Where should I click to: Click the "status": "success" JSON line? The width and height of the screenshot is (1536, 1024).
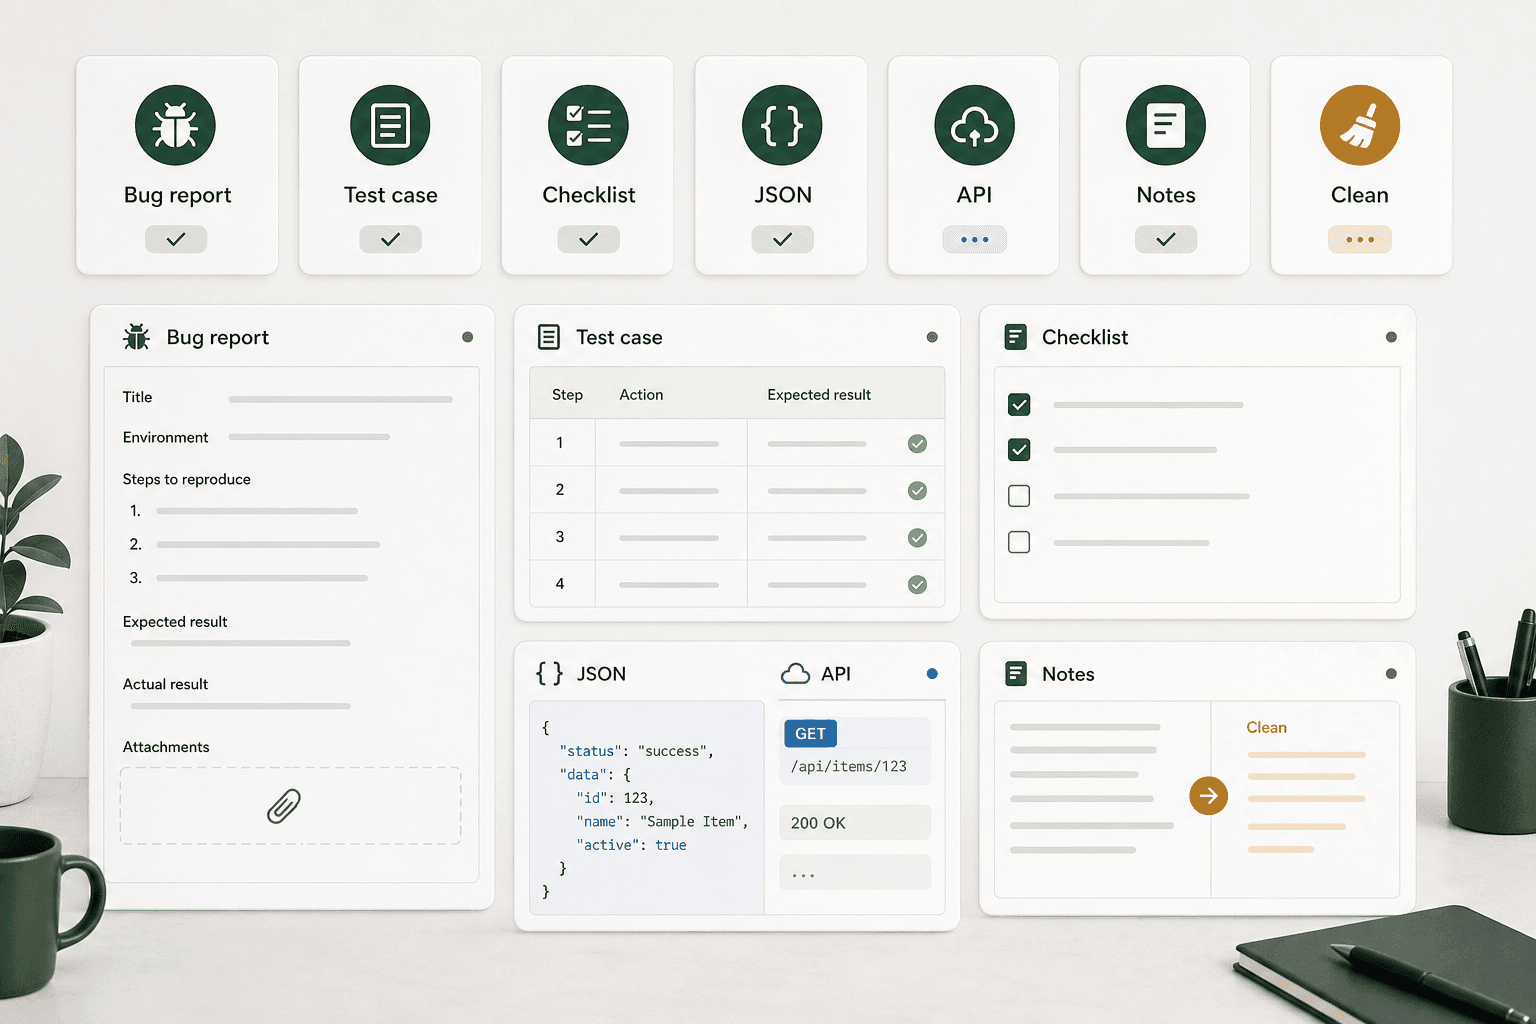[636, 751]
